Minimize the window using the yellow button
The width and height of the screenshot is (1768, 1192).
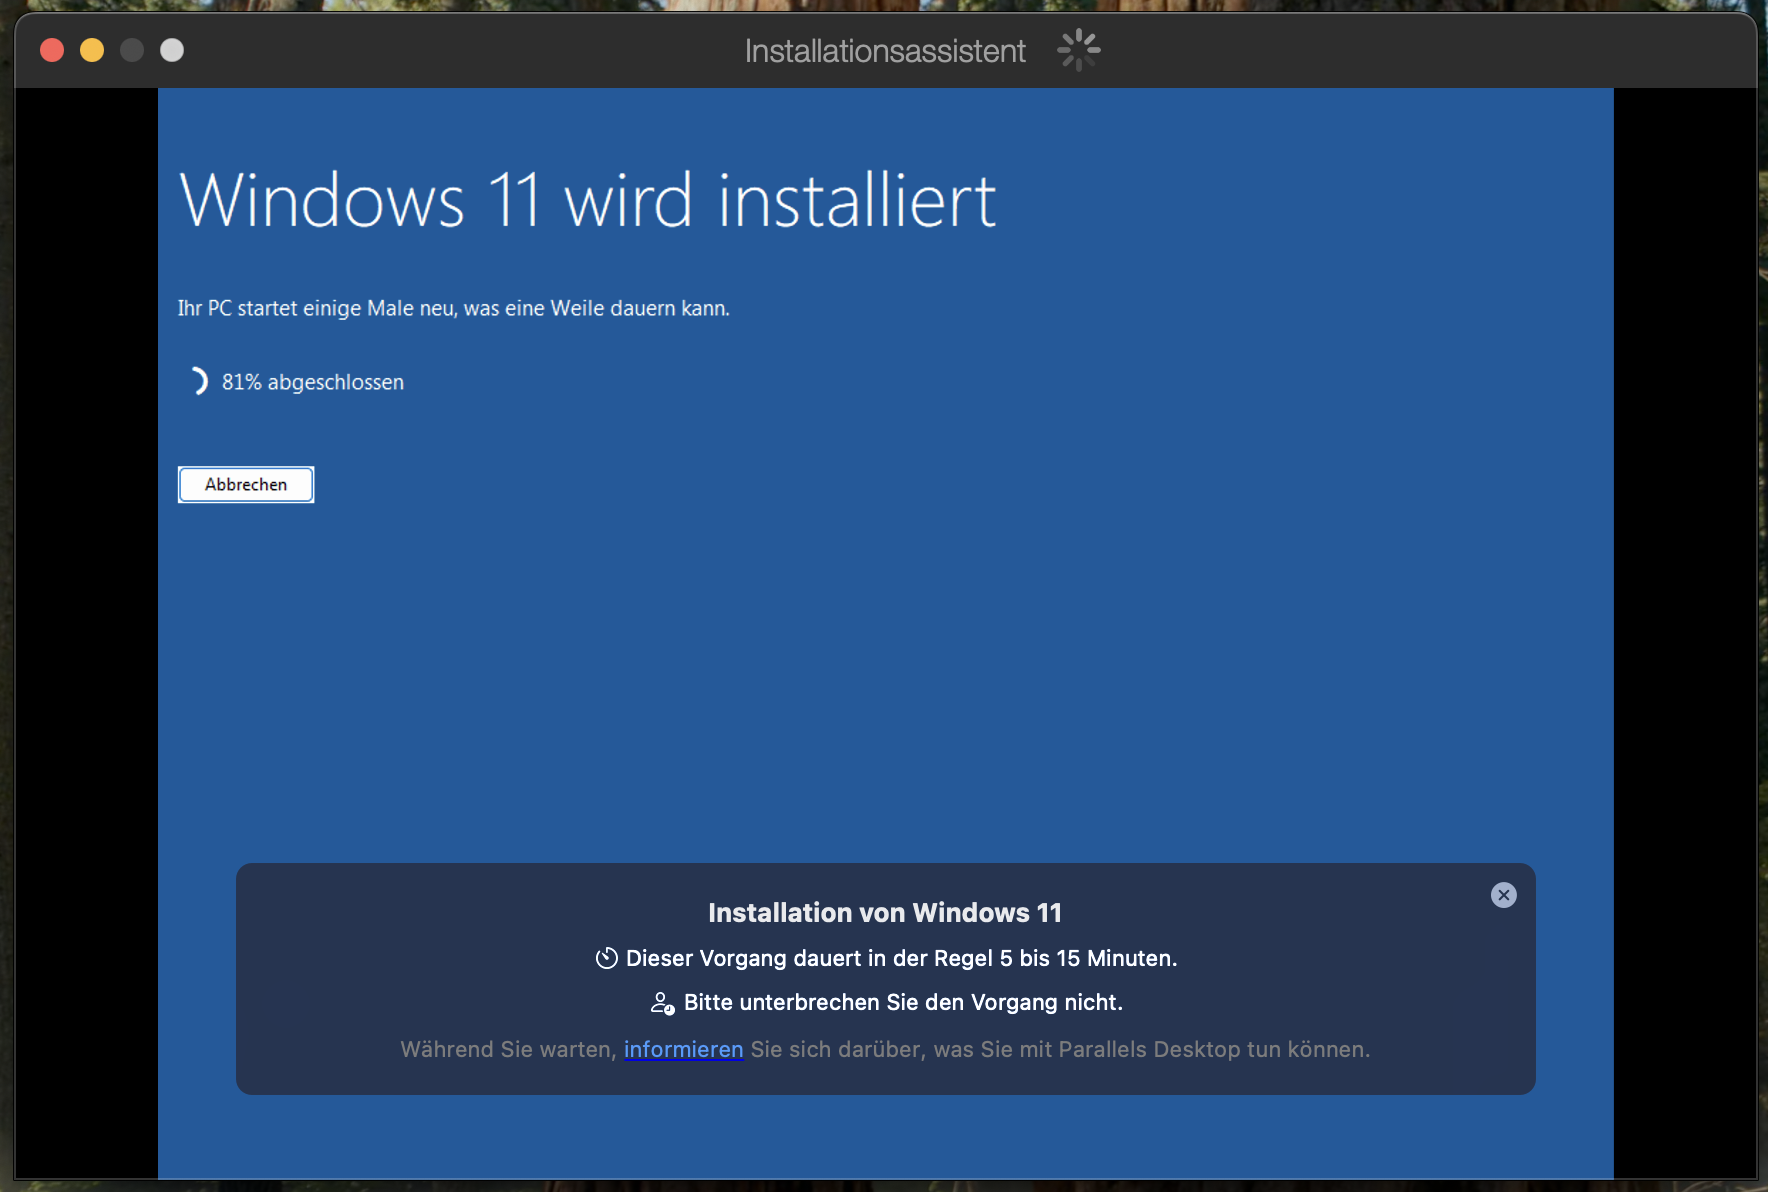(92, 50)
